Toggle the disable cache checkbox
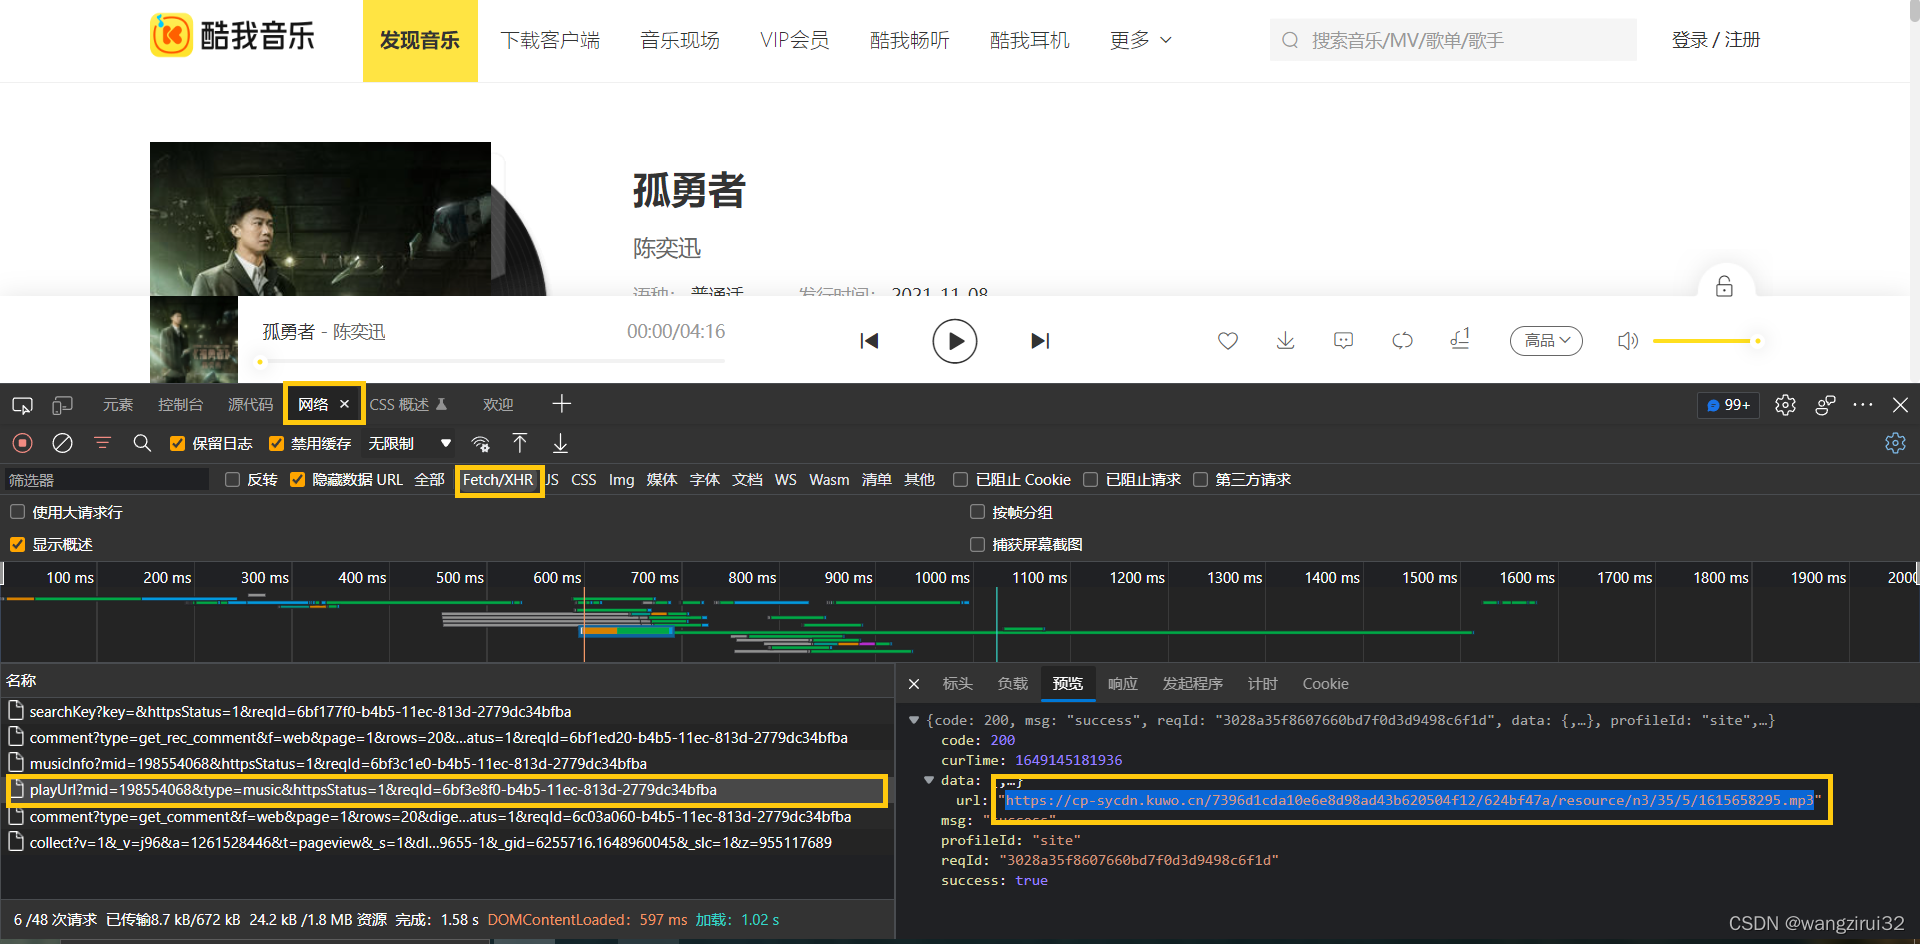 click(277, 444)
